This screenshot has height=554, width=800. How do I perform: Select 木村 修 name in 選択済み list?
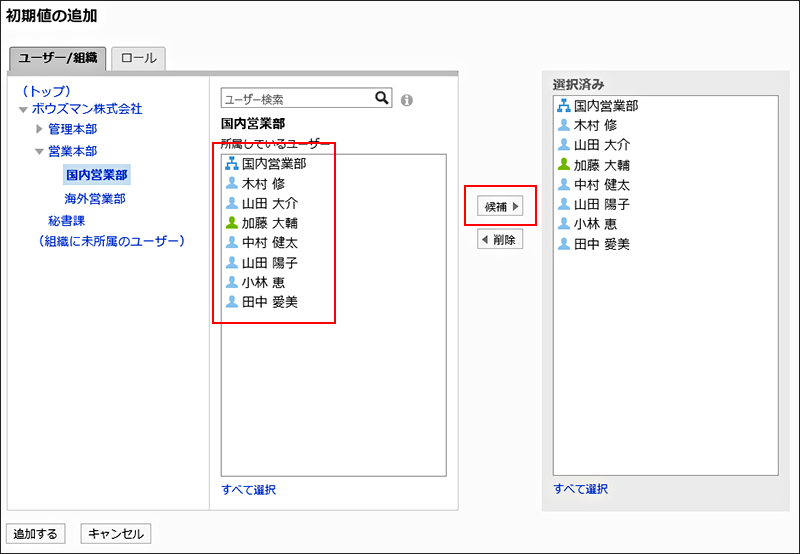pos(595,125)
